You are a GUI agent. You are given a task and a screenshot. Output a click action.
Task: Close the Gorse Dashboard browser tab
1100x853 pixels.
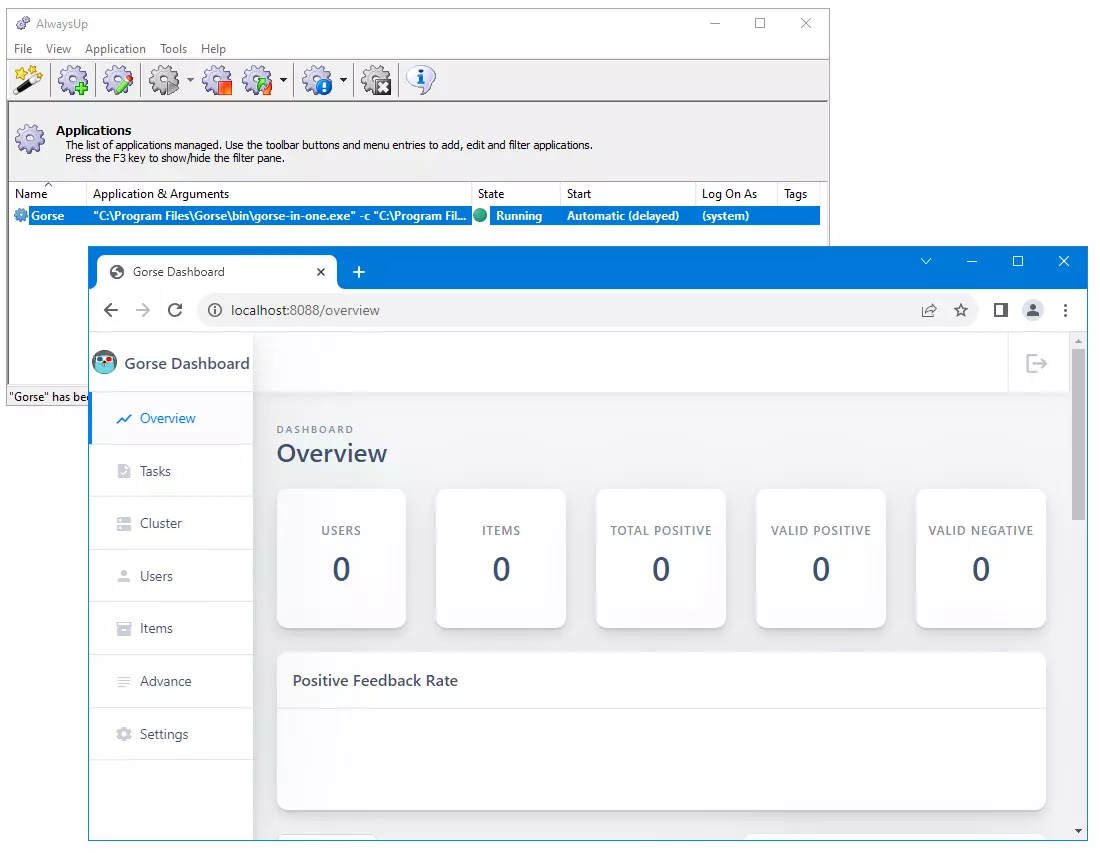[321, 271]
